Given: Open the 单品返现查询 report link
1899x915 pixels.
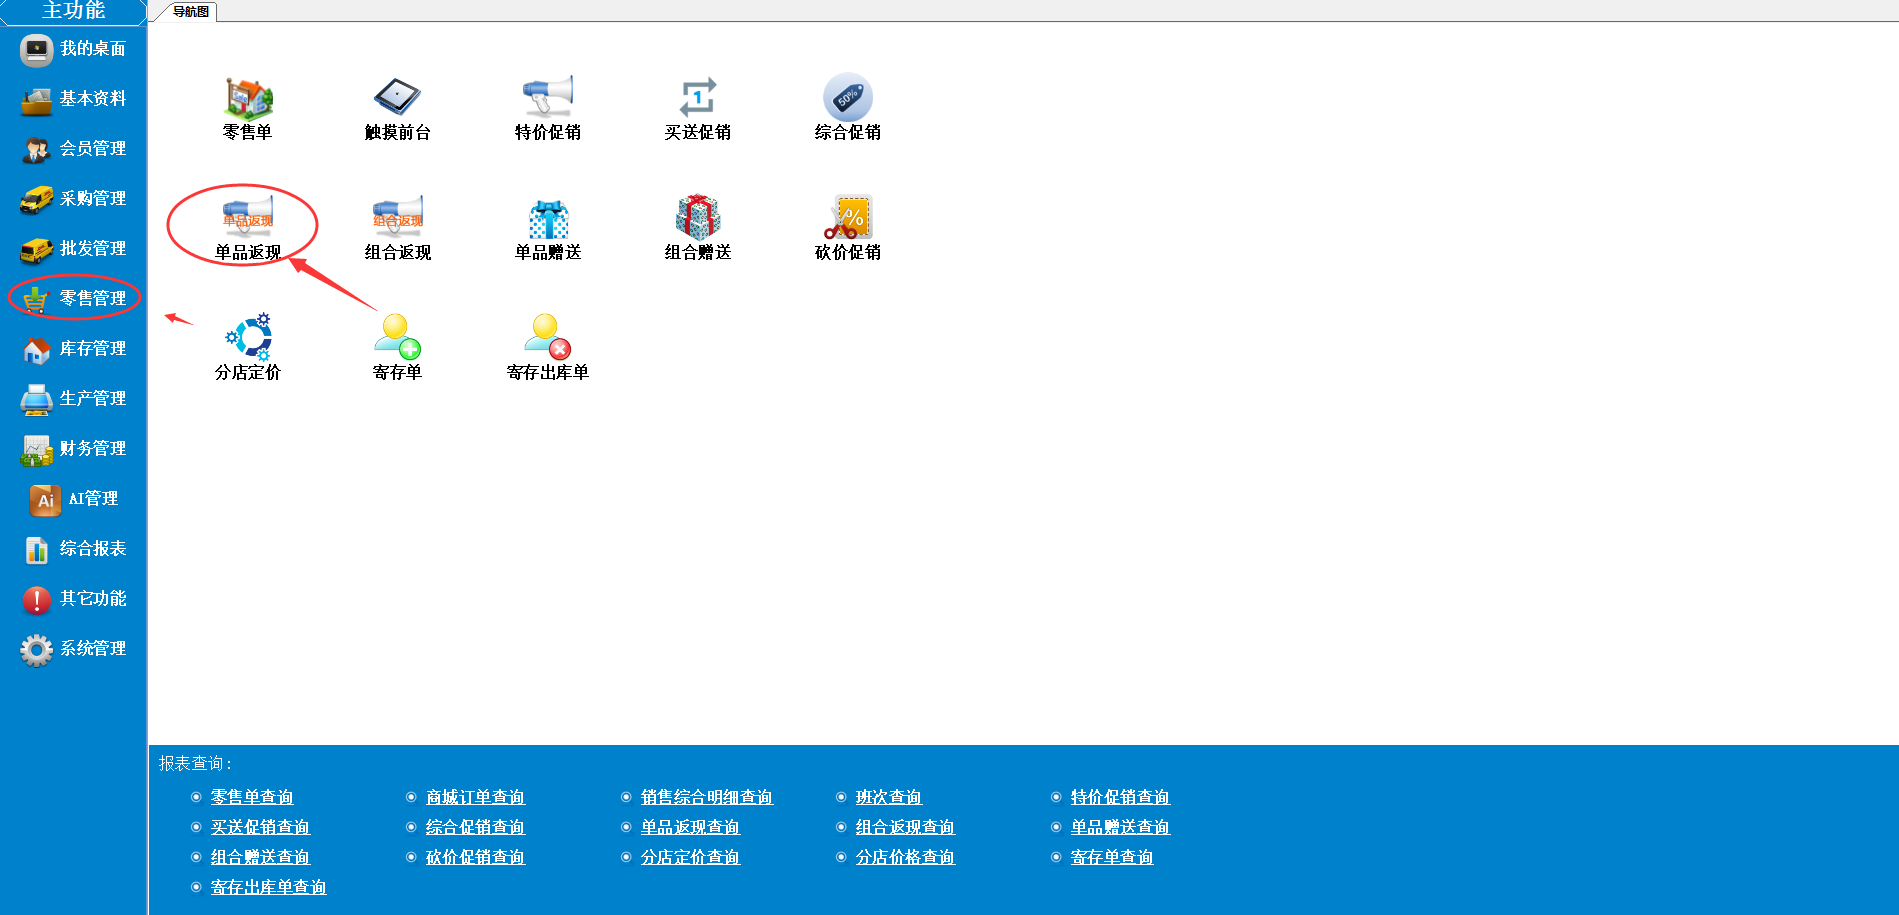Looking at the screenshot, I should [x=690, y=827].
